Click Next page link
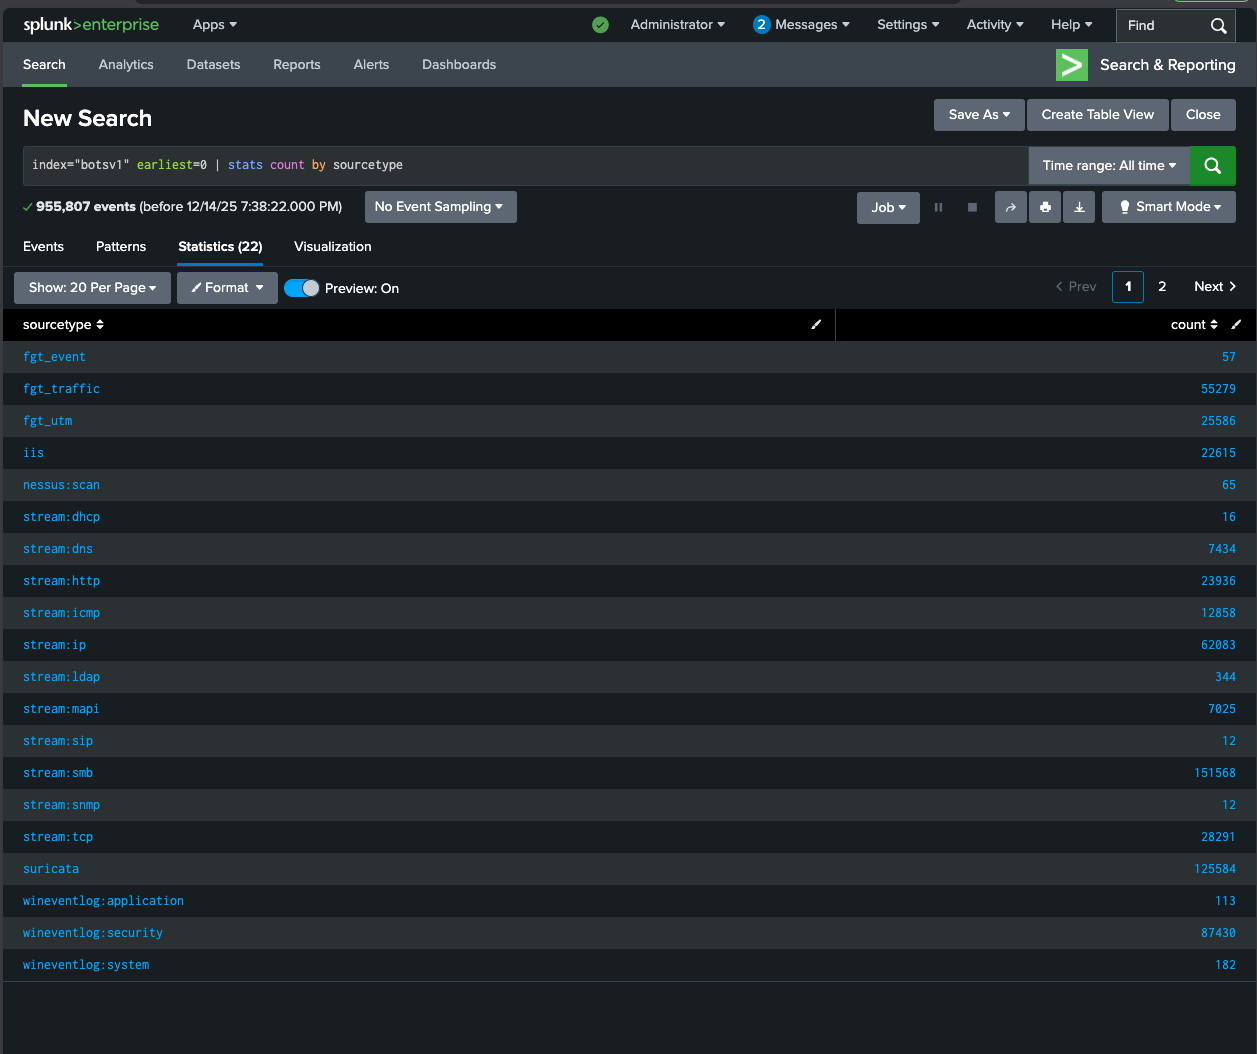 coord(1215,287)
